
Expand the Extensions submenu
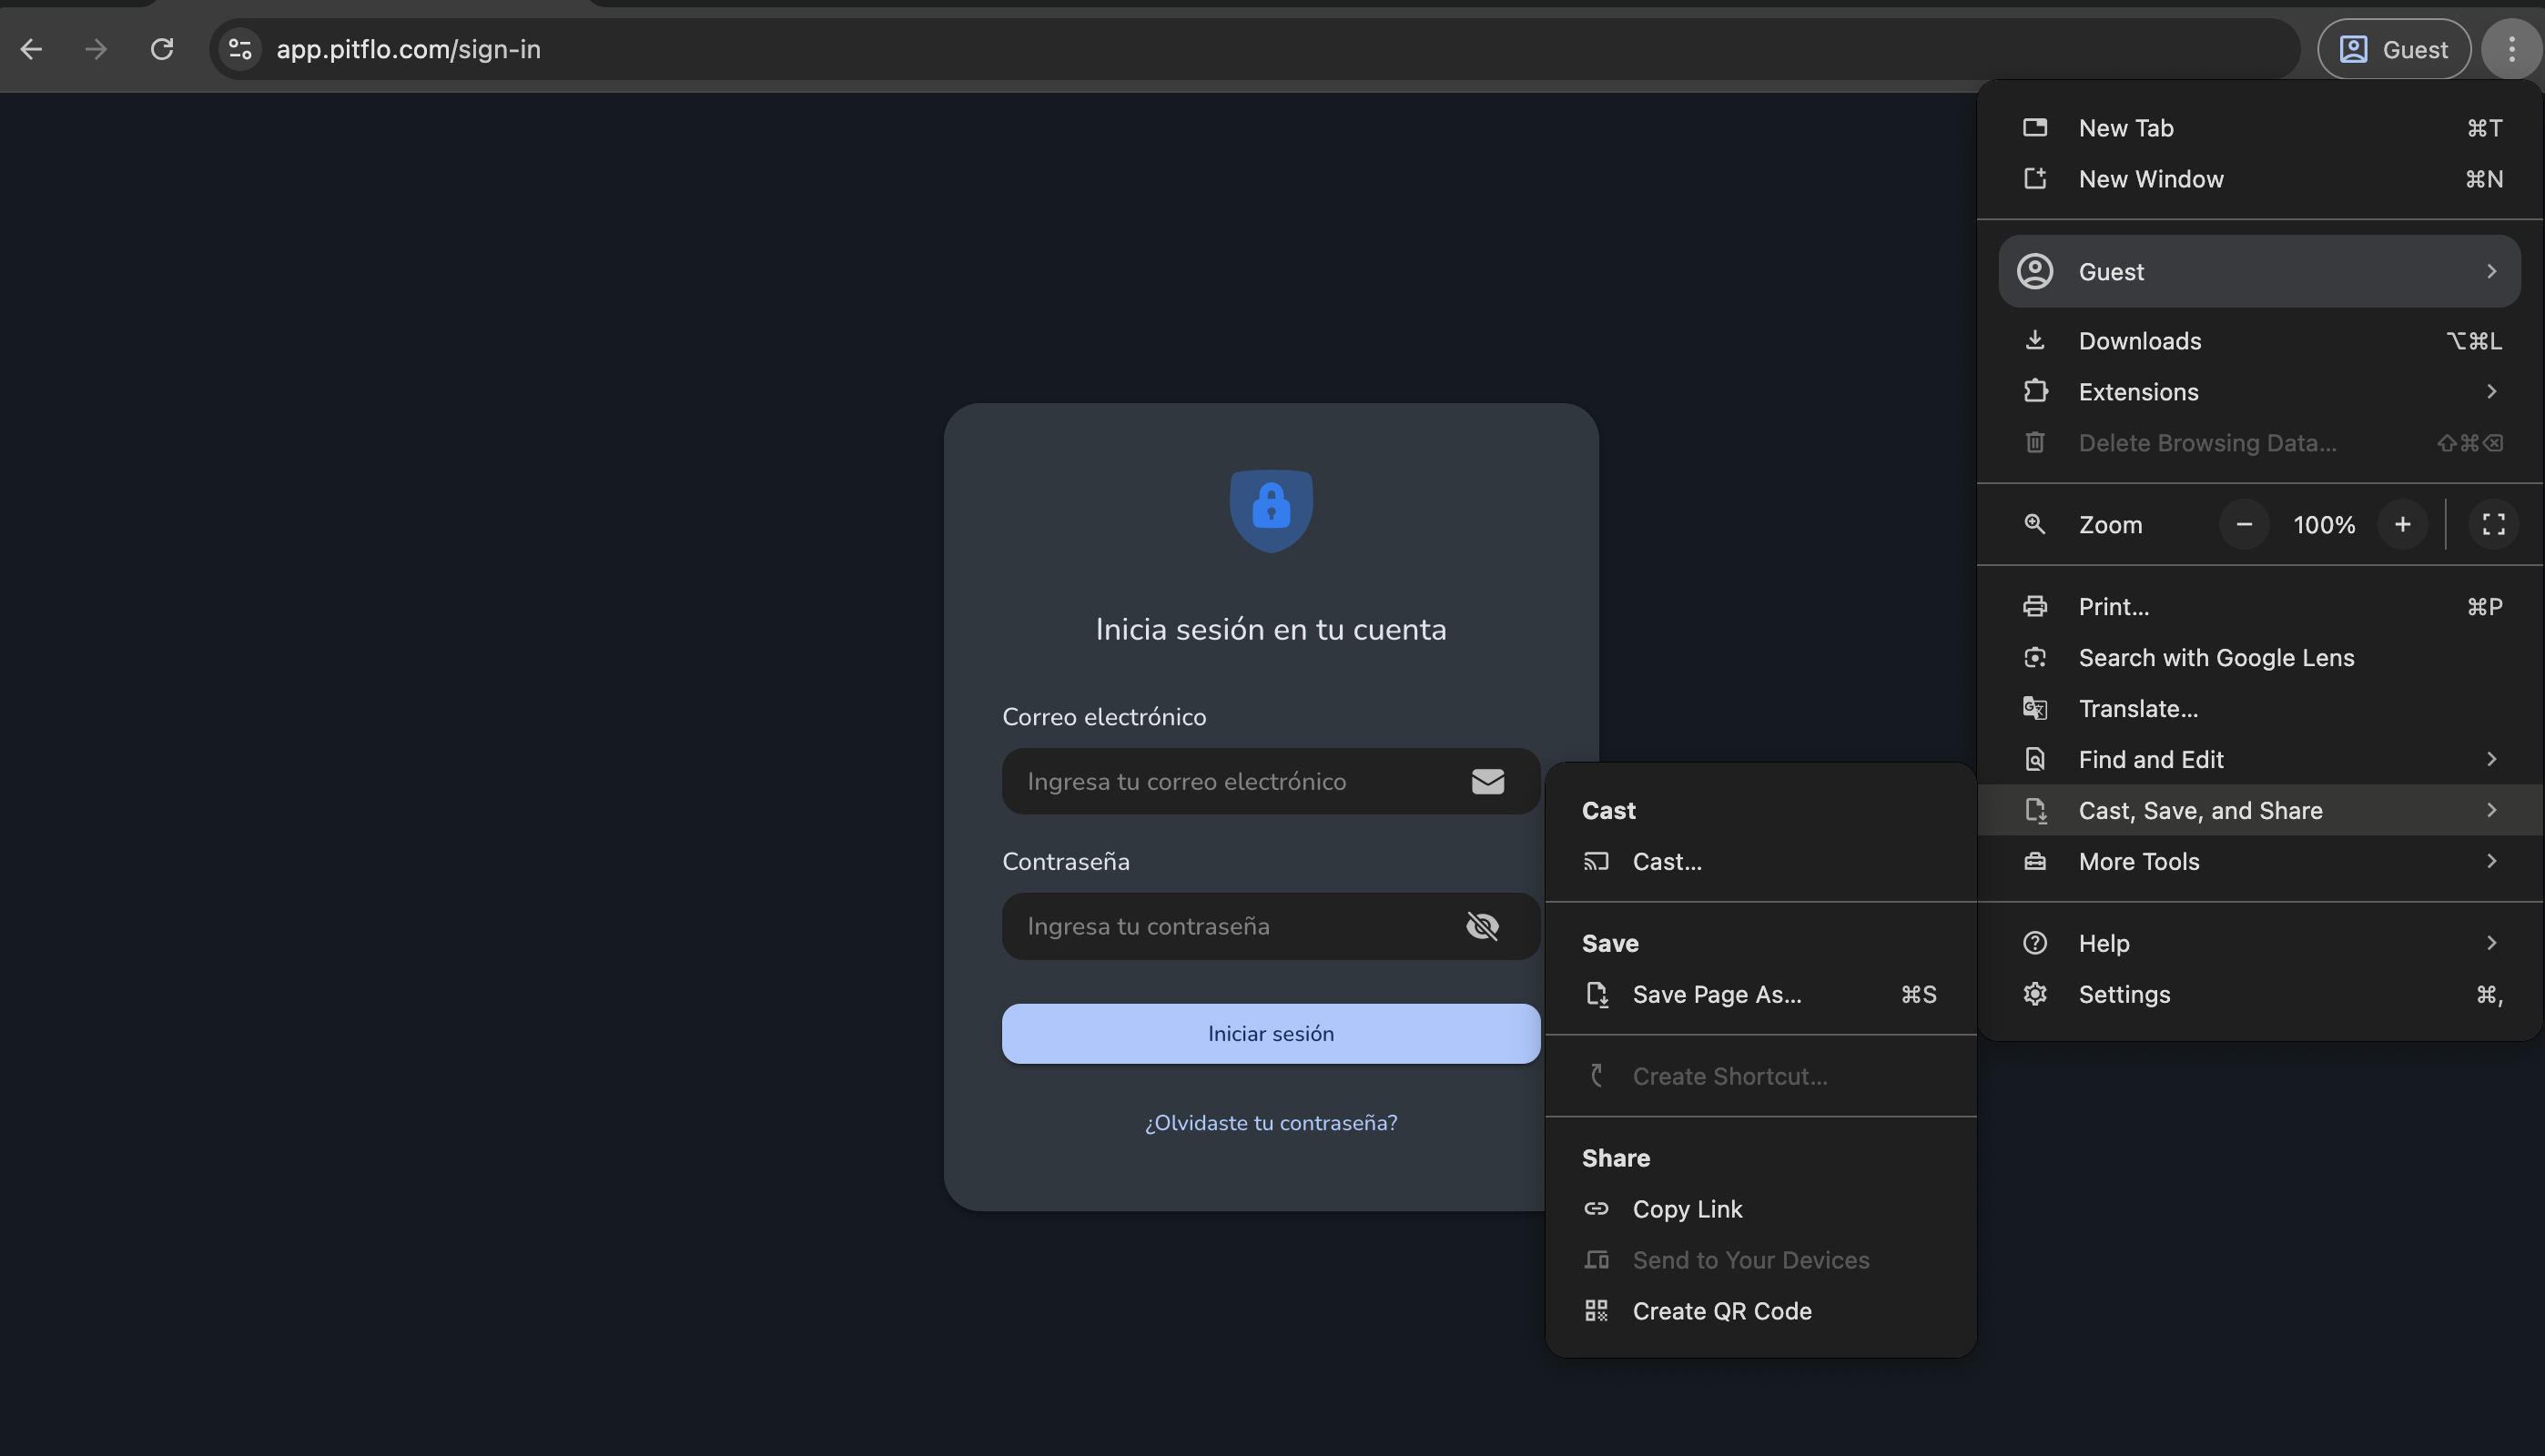2259,392
